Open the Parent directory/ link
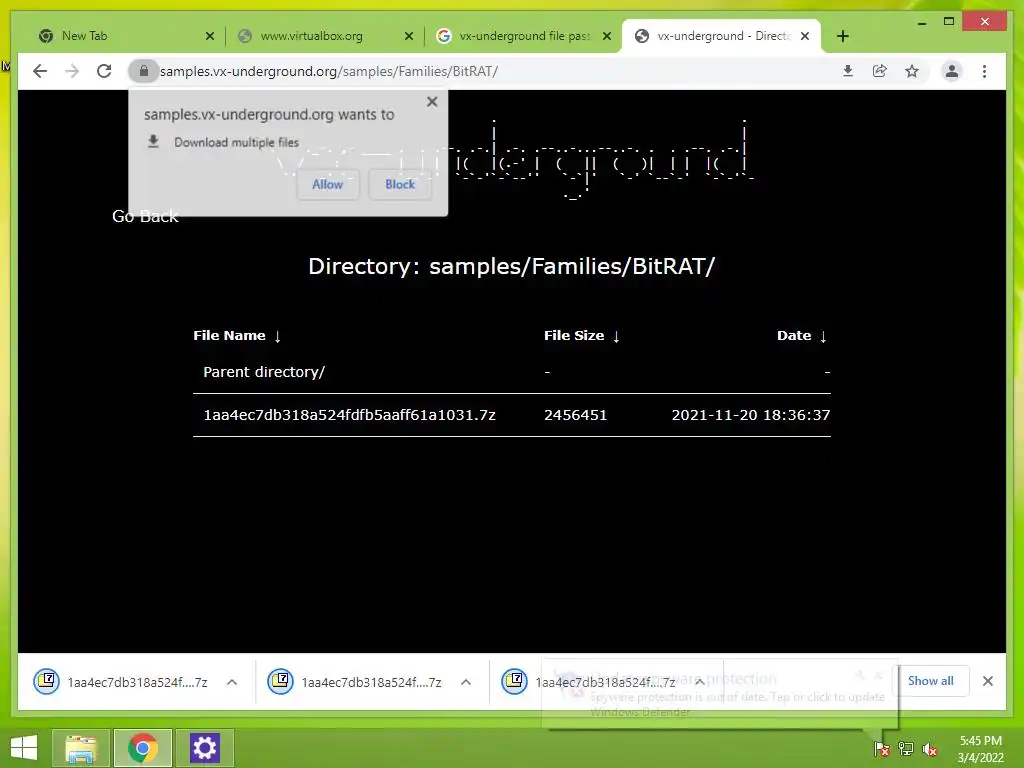 (264, 372)
